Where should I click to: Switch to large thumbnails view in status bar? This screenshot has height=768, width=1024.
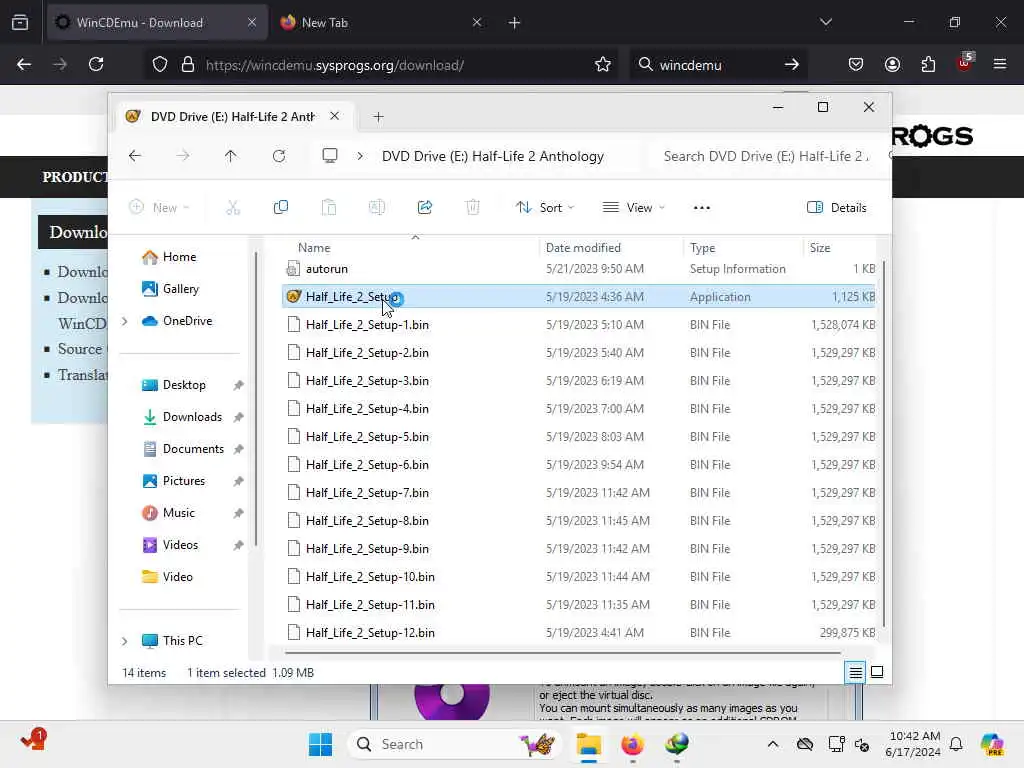click(x=877, y=672)
